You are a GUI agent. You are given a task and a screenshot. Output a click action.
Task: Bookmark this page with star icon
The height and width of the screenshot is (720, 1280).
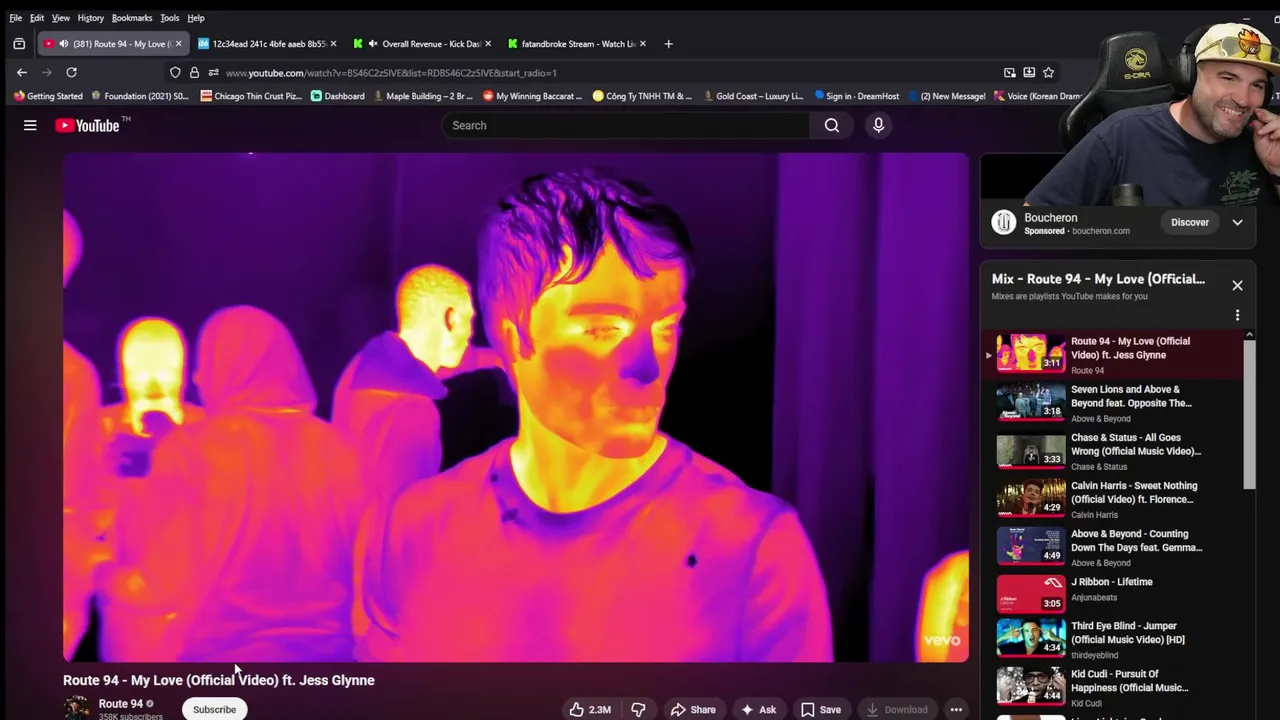click(x=1048, y=72)
